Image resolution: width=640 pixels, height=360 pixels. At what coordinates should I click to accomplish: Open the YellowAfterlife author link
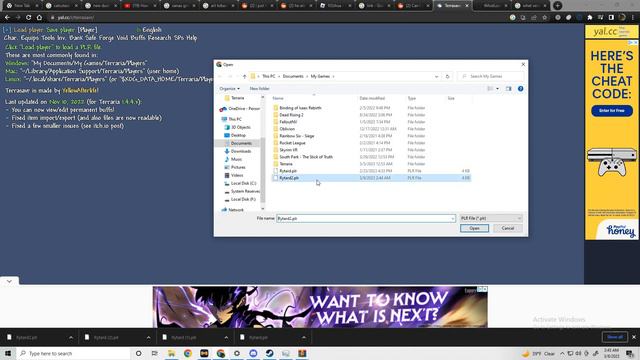tap(80, 91)
